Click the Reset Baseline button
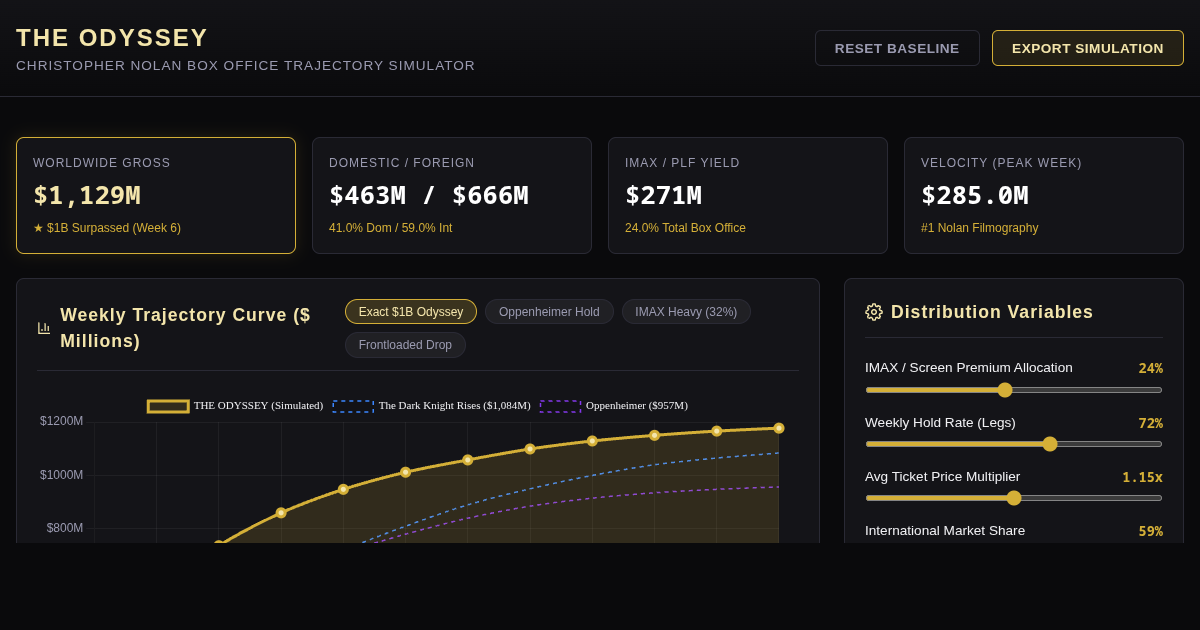This screenshot has height=630, width=1200. 897,48
